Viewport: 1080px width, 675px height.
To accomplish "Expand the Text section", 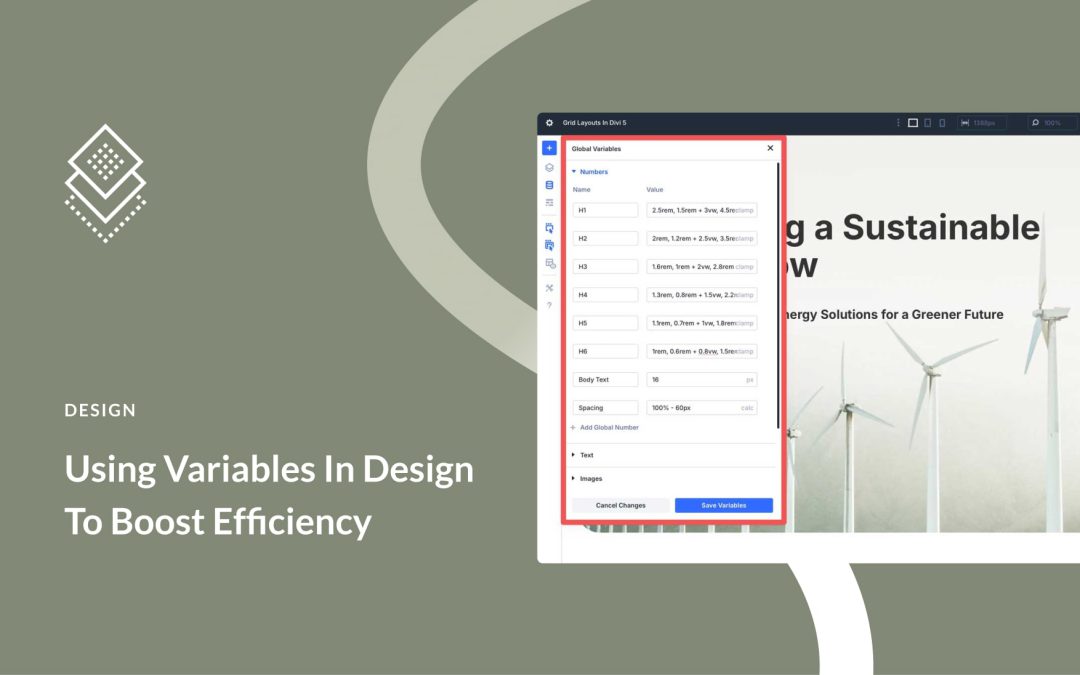I will point(583,455).
